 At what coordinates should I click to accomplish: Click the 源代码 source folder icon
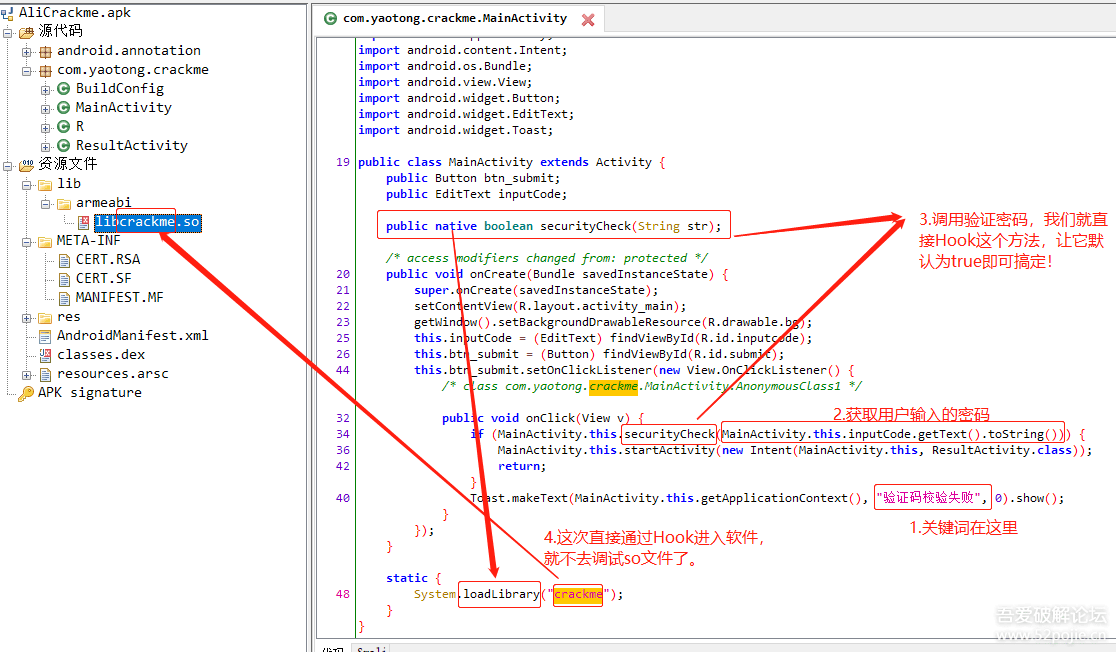click(26, 32)
